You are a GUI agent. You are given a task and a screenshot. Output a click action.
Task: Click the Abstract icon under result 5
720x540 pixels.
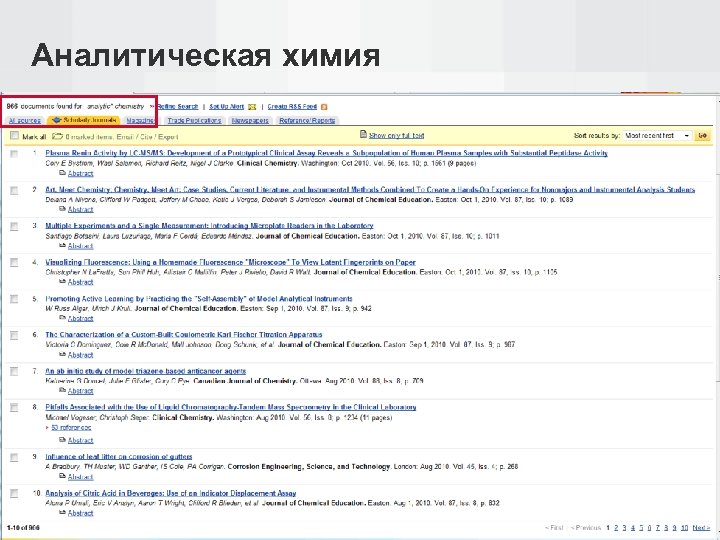pos(62,318)
